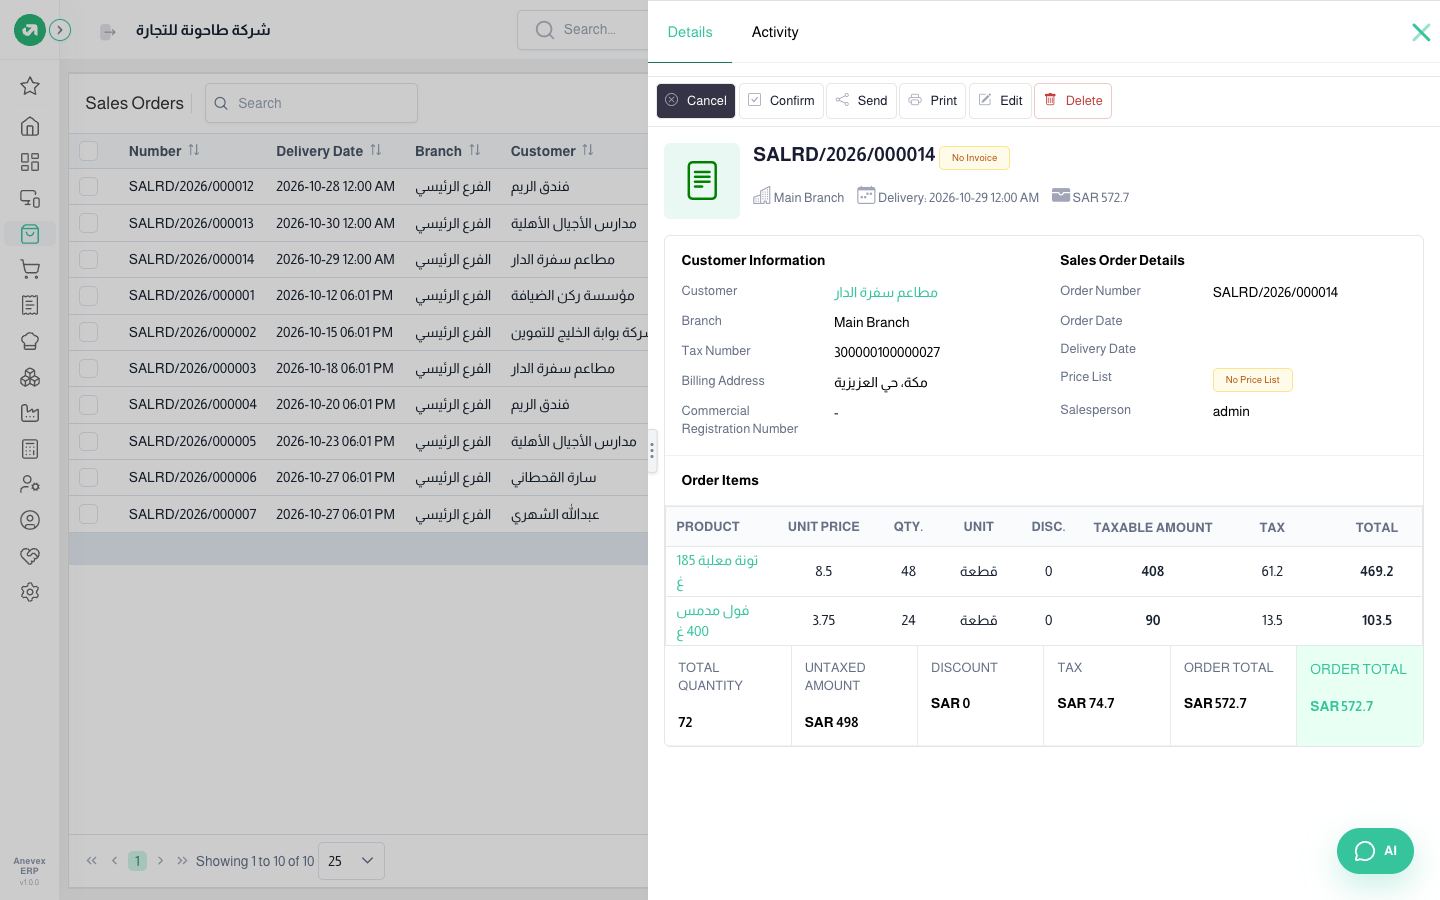Switch to the Details tab
This screenshot has width=1440, height=900.
(x=690, y=32)
